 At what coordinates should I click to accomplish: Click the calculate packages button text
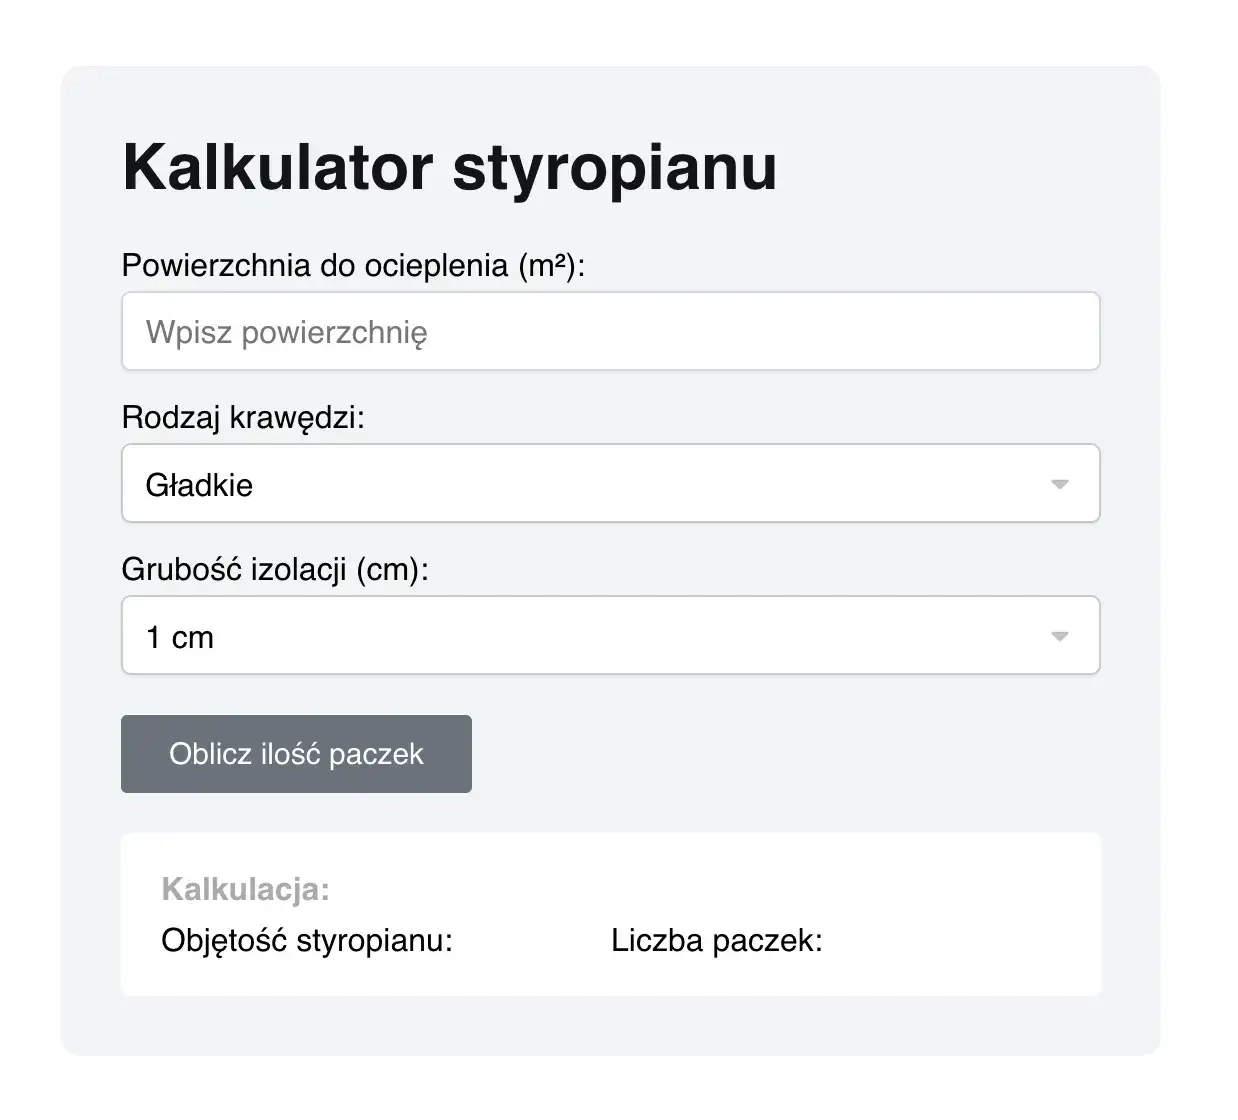(296, 753)
